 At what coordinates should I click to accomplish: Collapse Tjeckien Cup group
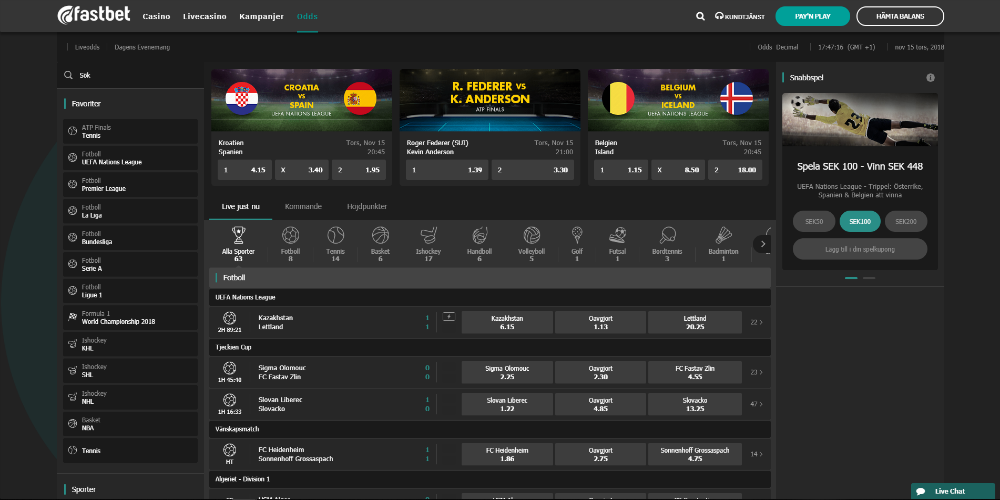[x=490, y=348]
